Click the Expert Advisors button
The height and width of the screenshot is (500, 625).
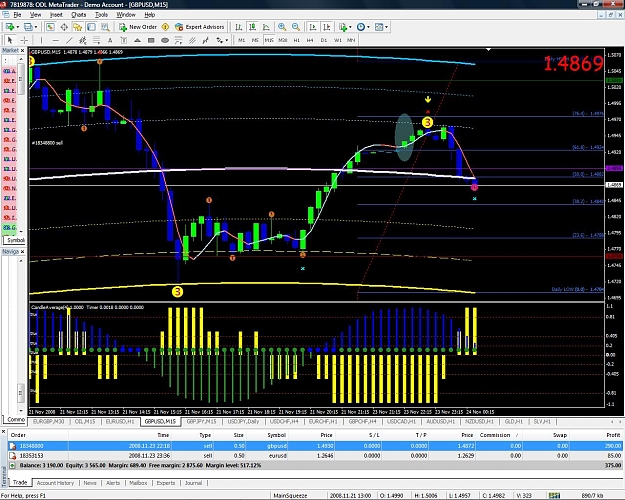pyautogui.click(x=200, y=27)
